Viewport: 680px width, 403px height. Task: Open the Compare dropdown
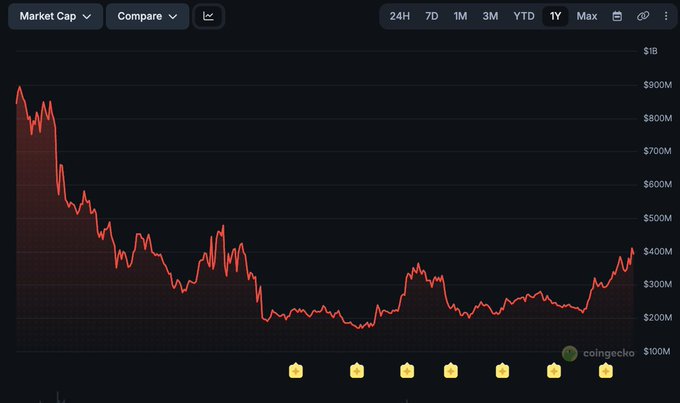coord(147,16)
